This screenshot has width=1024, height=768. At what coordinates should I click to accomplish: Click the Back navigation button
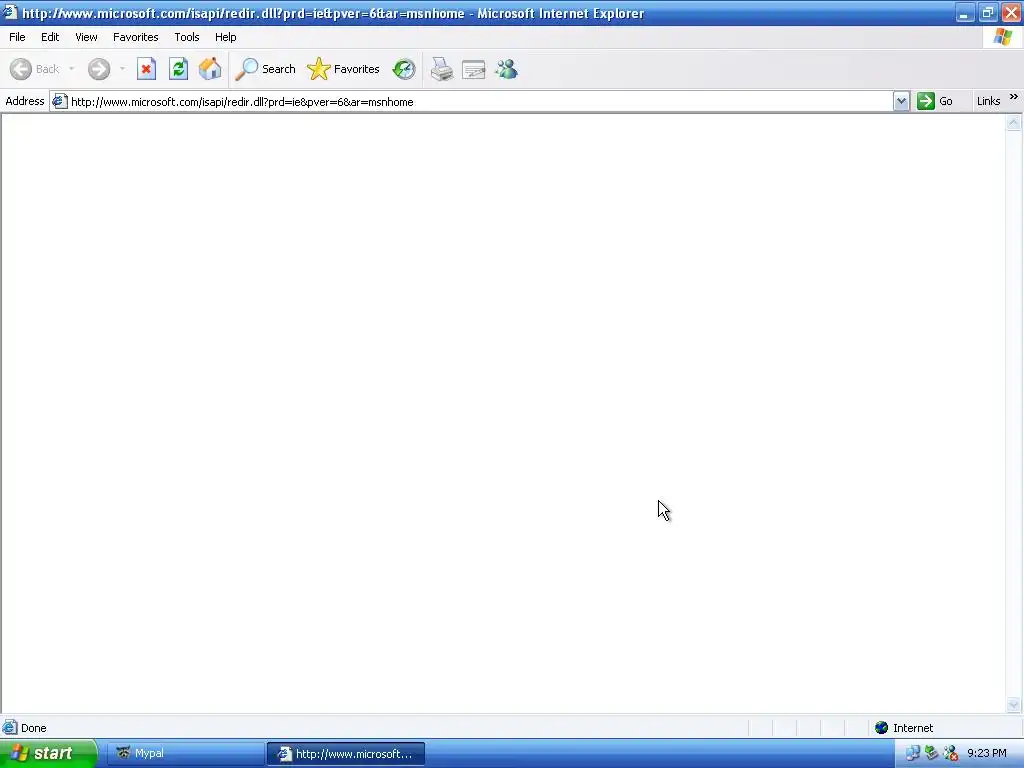coord(35,69)
